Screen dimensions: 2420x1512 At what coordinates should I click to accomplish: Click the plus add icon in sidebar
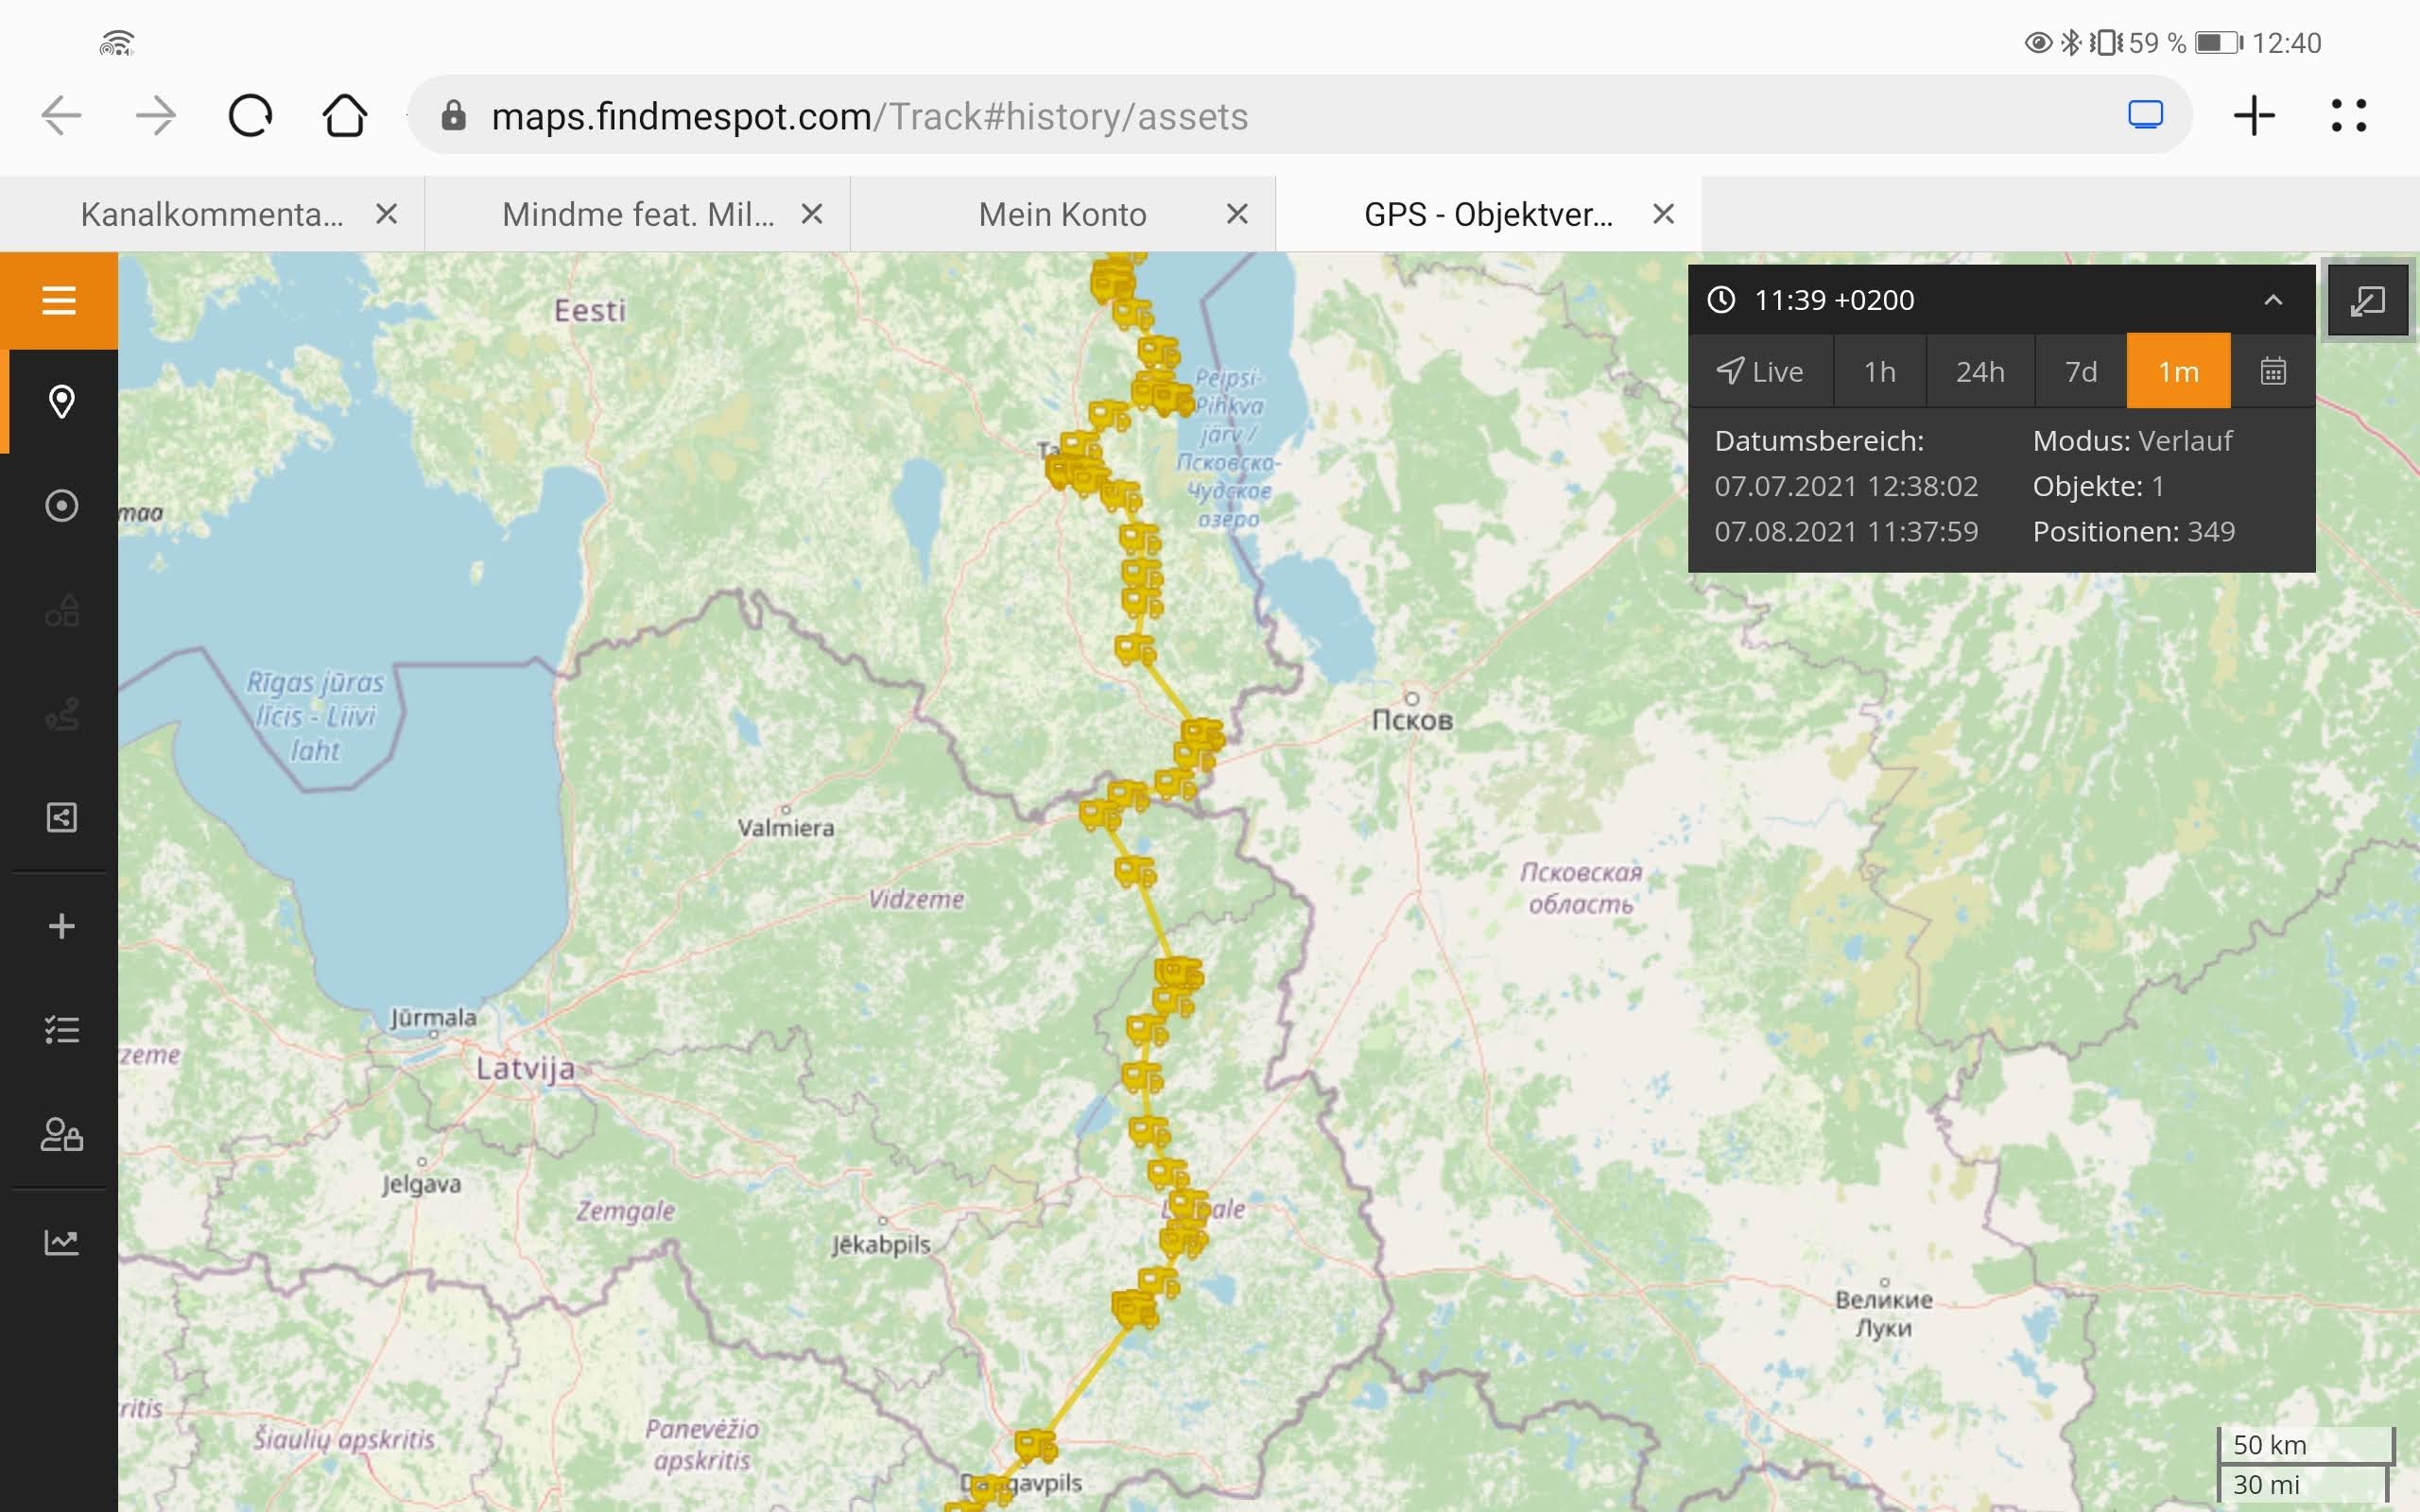(61, 926)
